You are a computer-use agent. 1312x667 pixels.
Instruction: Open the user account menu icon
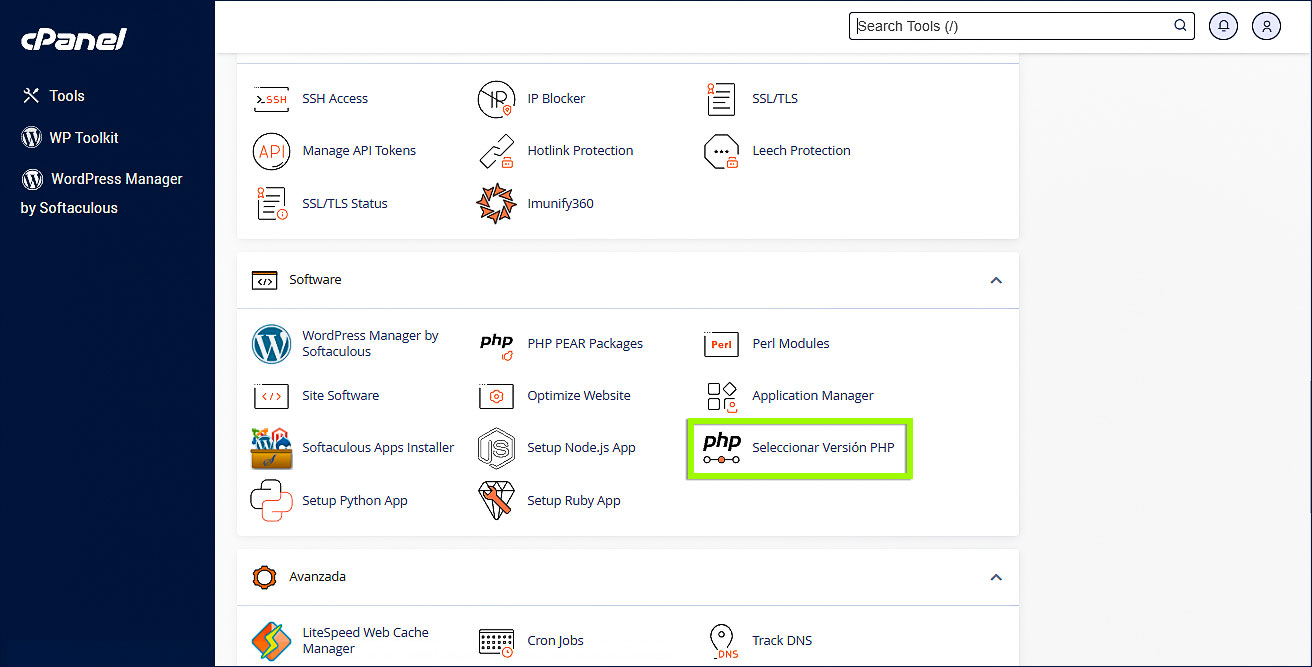tap(1266, 26)
